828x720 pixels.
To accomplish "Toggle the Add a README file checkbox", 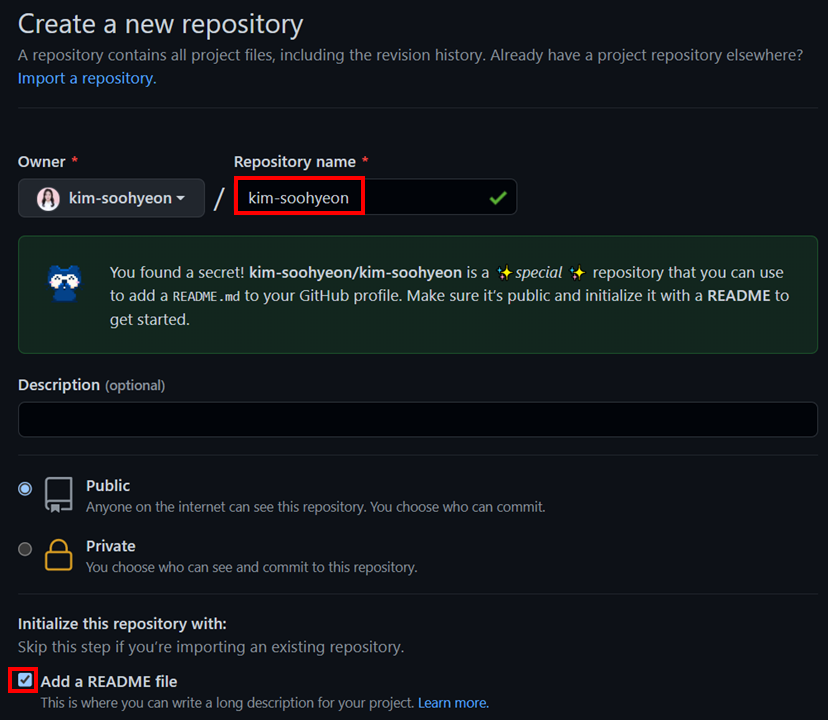I will [25, 680].
